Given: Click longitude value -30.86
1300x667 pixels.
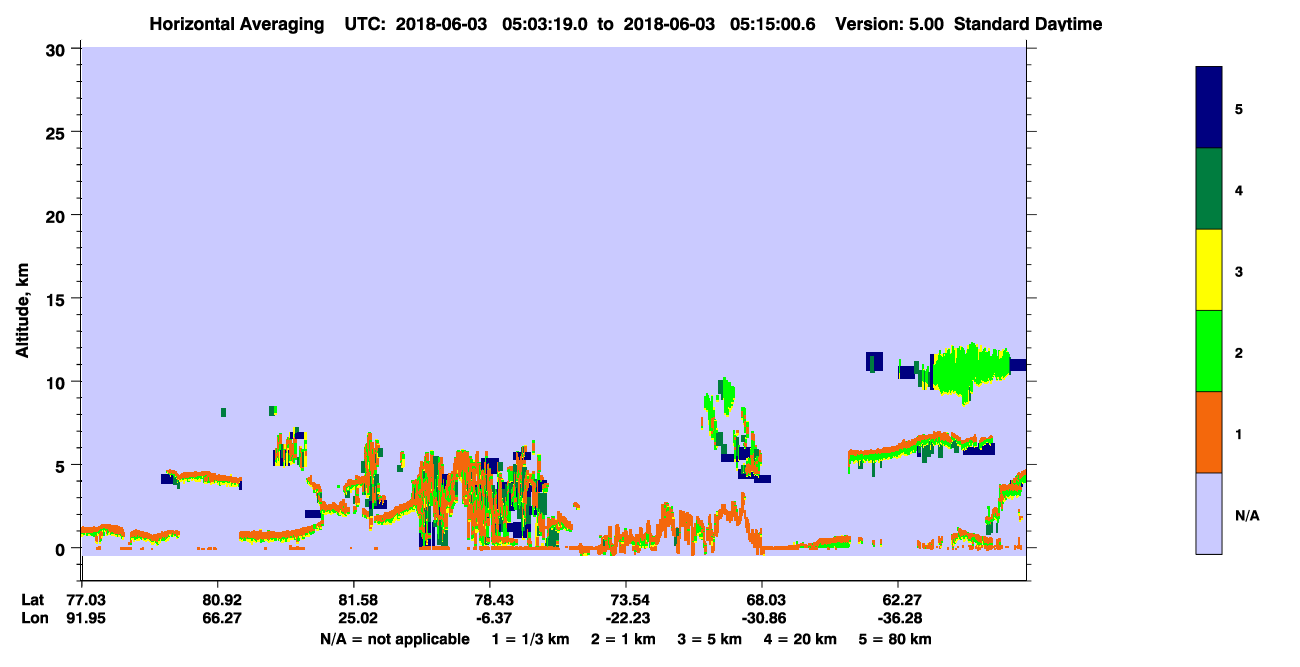Looking at the screenshot, I should point(766,618).
